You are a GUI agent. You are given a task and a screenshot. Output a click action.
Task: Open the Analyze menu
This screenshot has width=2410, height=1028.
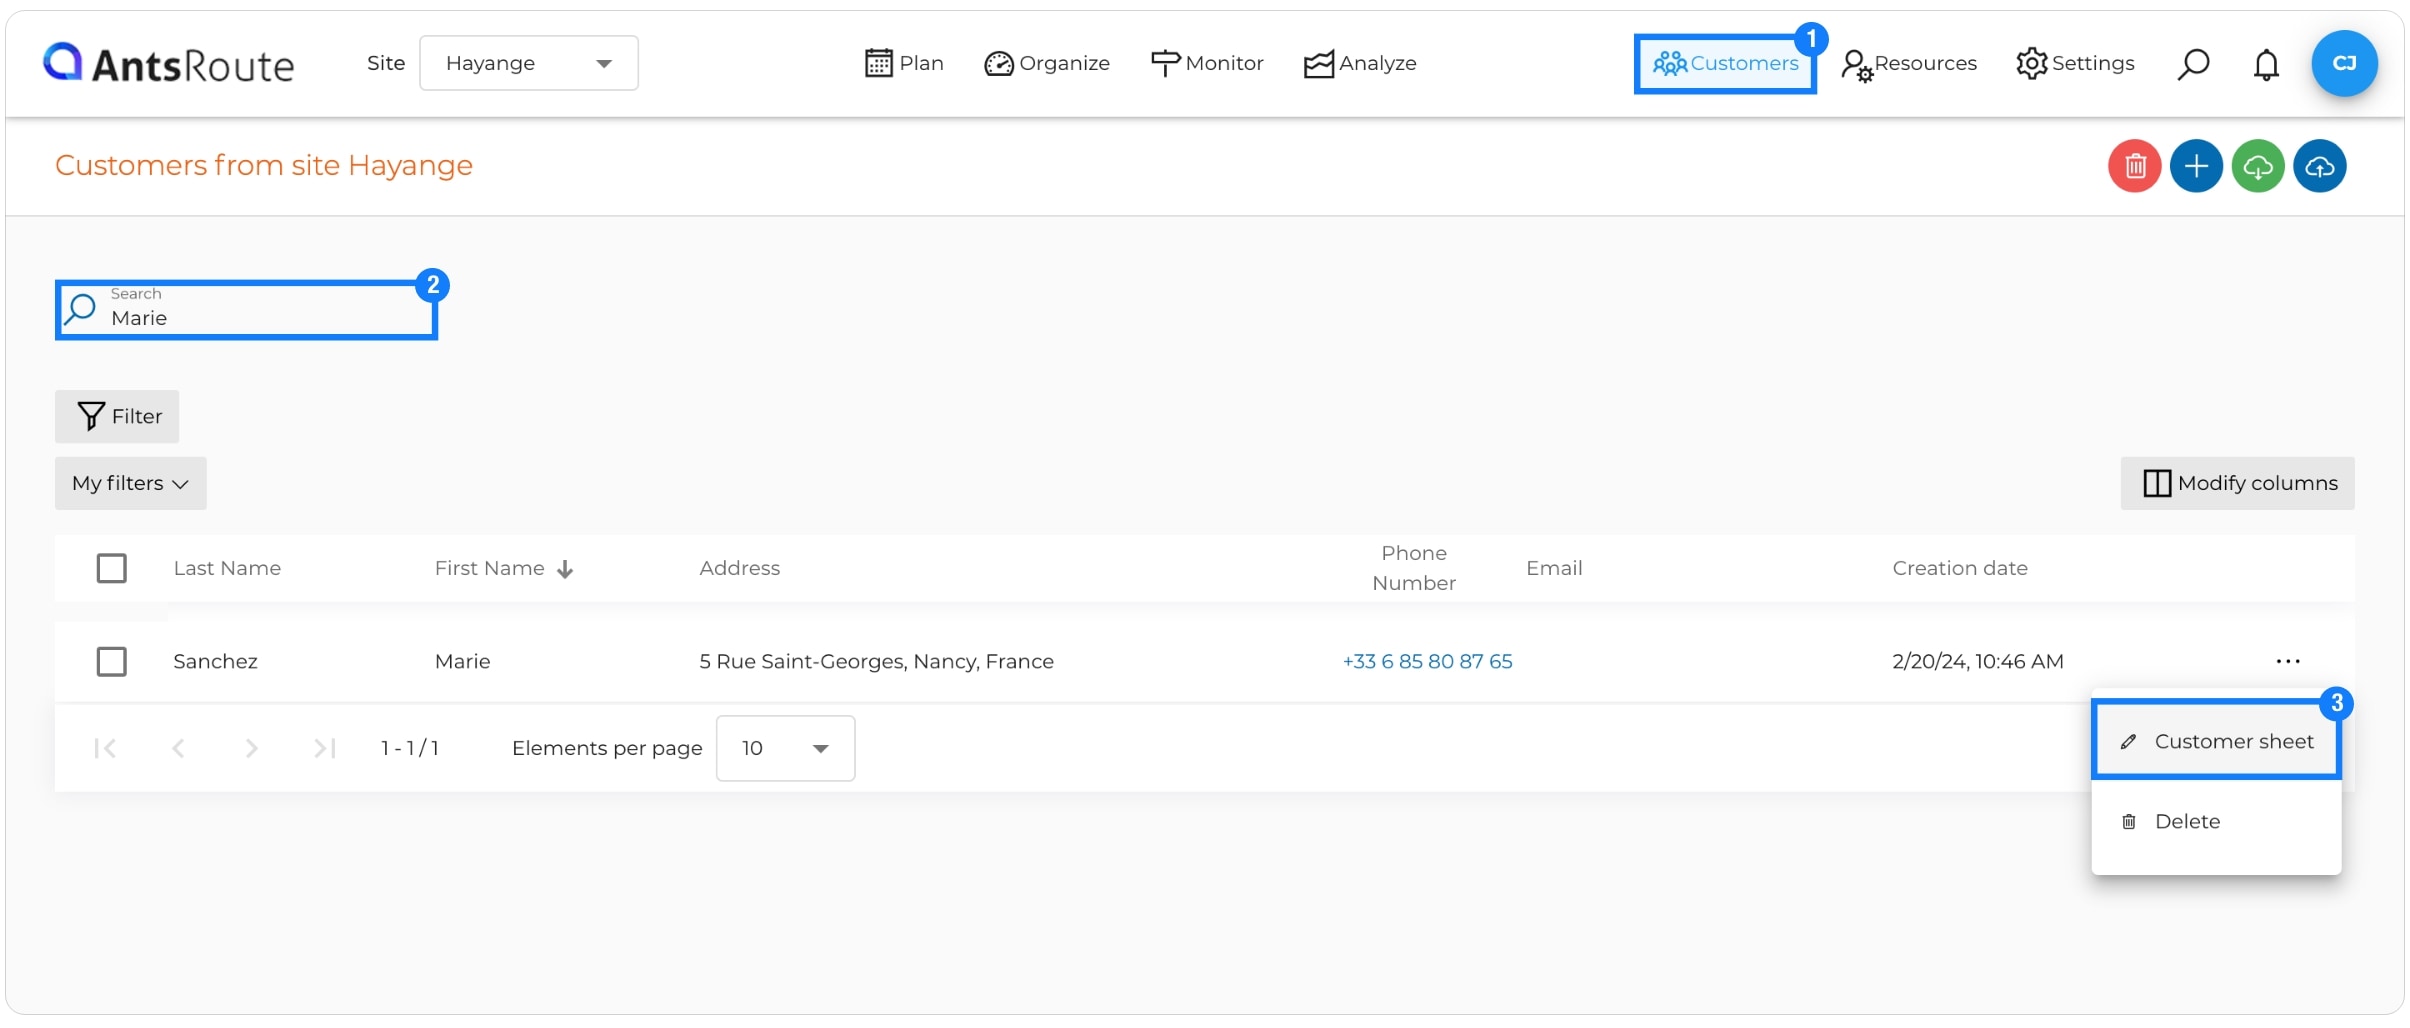pos(1360,63)
